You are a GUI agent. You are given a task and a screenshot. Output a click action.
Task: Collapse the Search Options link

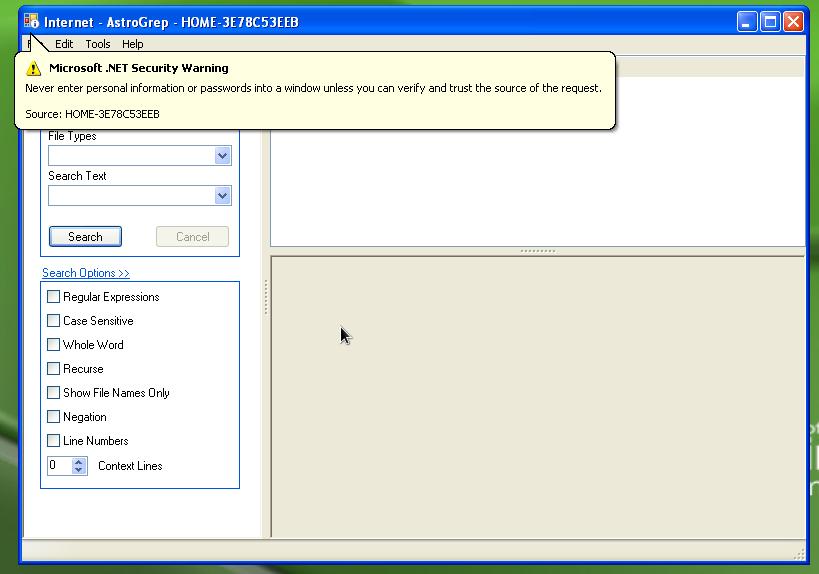86,273
